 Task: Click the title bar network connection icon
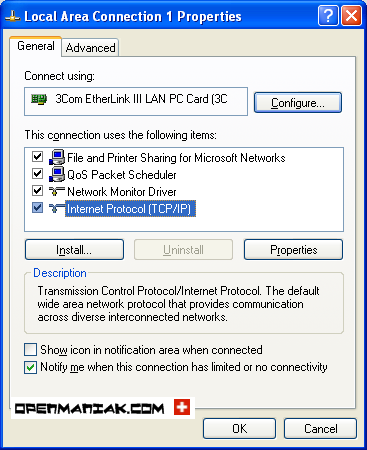coord(13,16)
